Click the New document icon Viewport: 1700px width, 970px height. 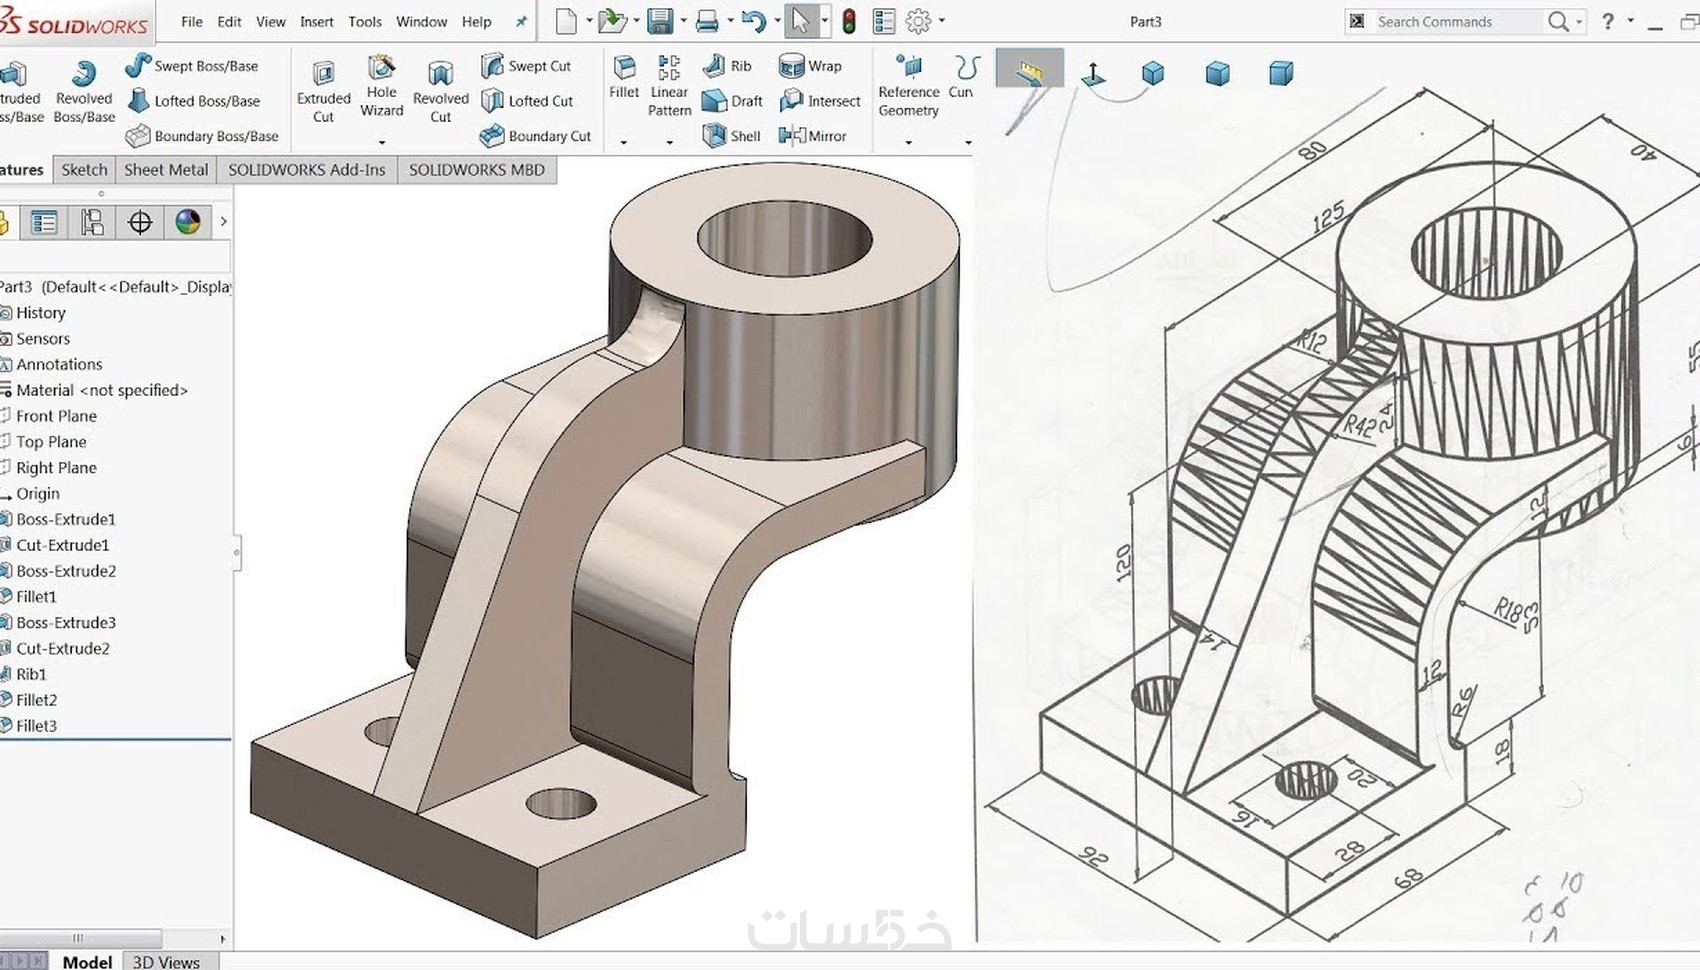pyautogui.click(x=566, y=21)
